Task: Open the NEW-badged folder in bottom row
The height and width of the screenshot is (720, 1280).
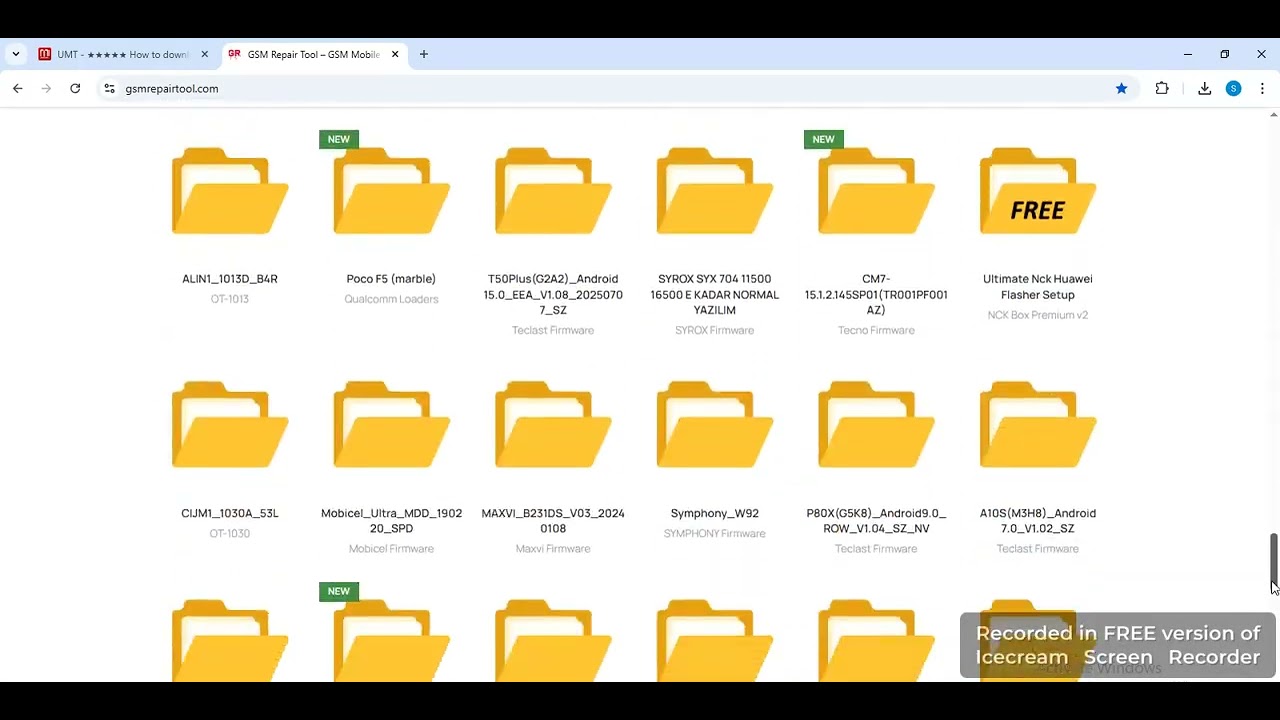Action: pos(391,640)
